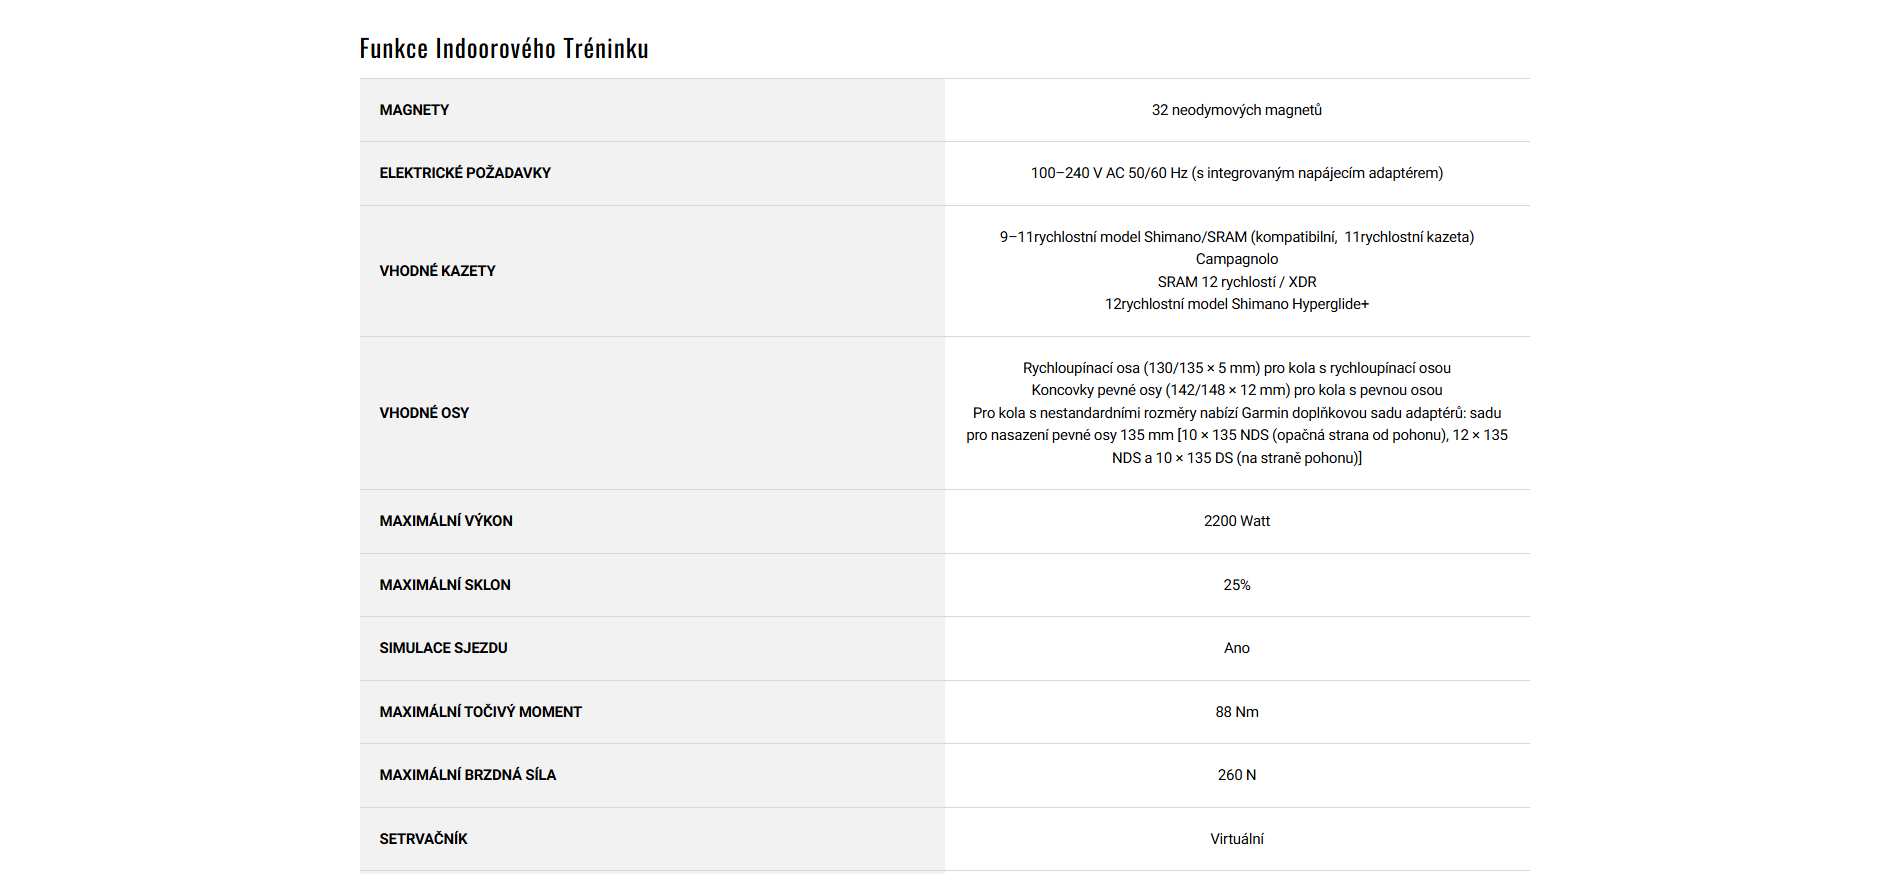Click the VHODNÉ KAZETY row label
The height and width of the screenshot is (874, 1891).
pyautogui.click(x=437, y=271)
